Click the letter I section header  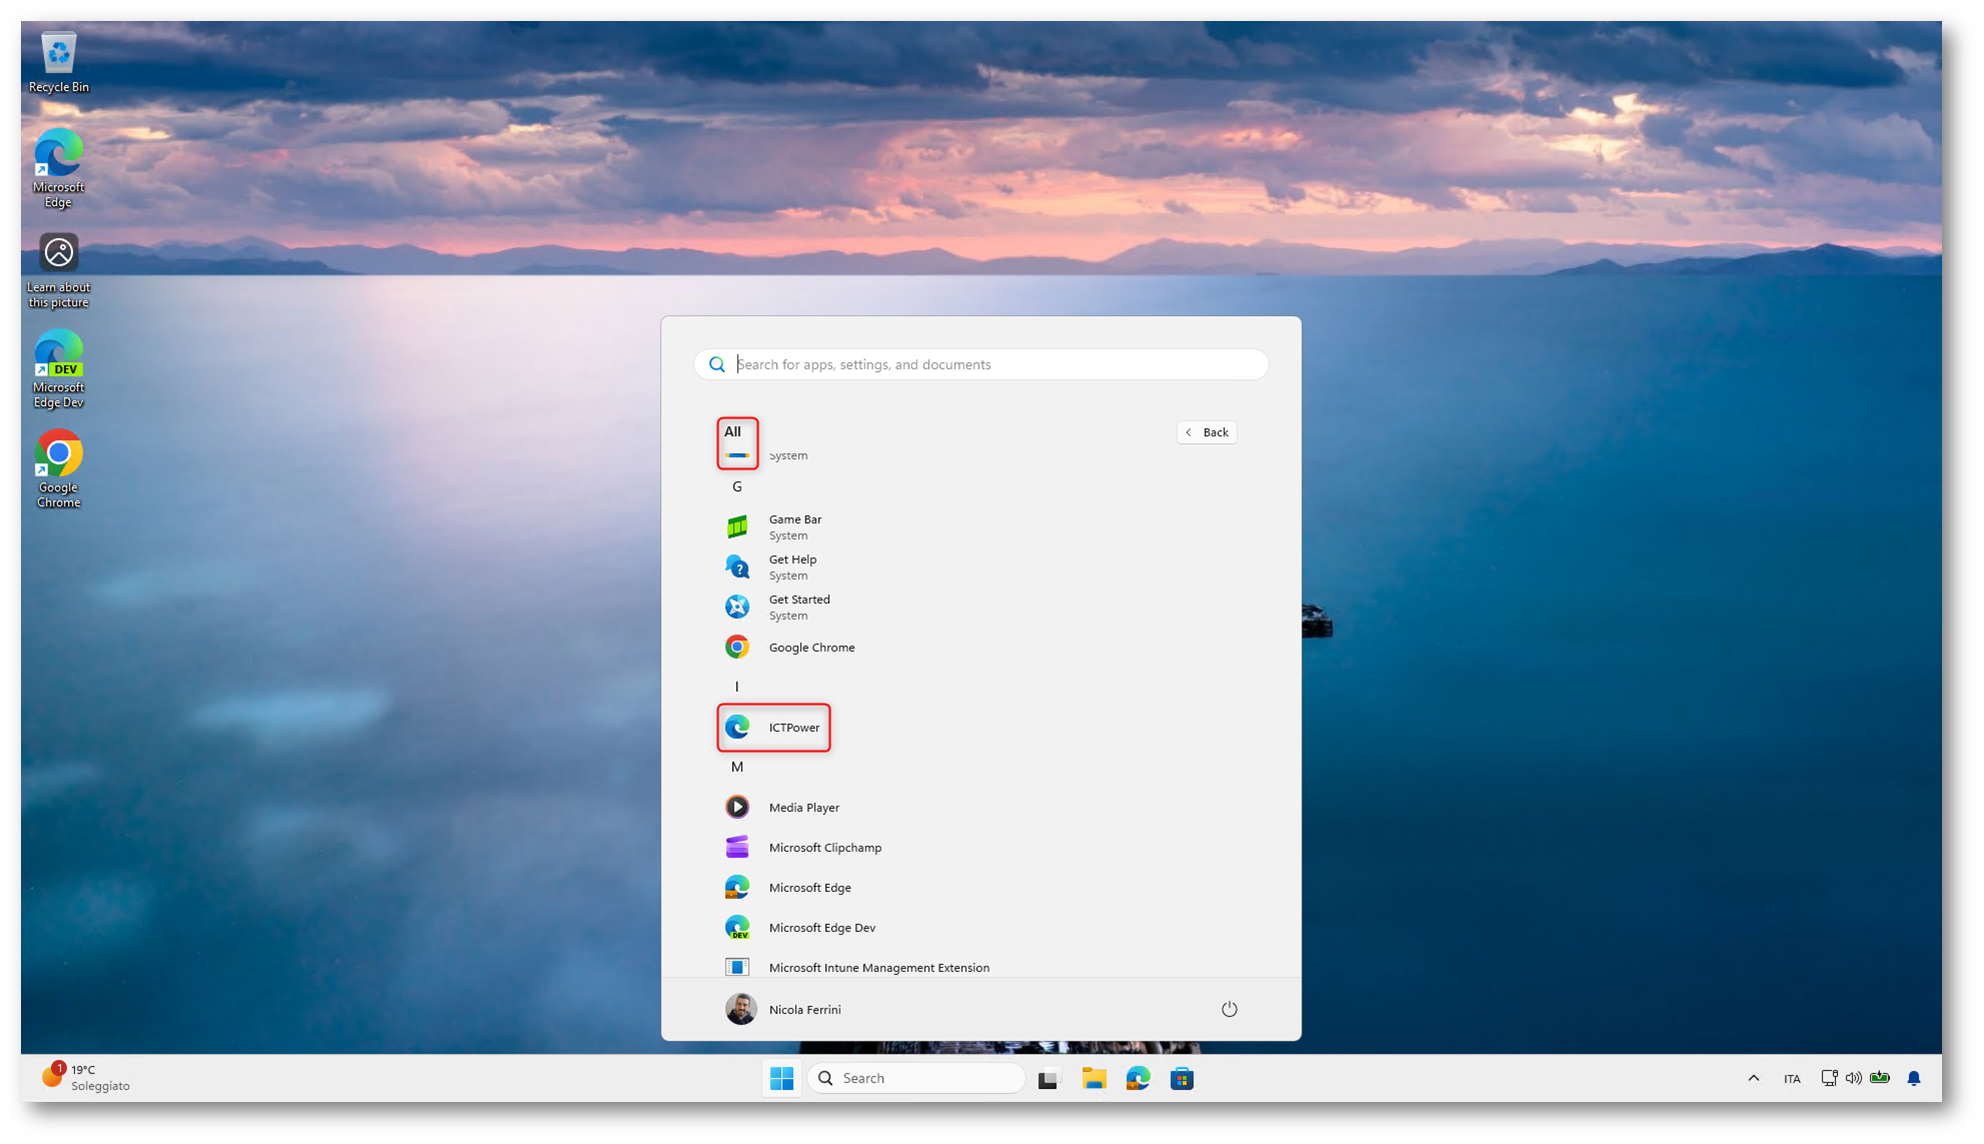point(737,687)
